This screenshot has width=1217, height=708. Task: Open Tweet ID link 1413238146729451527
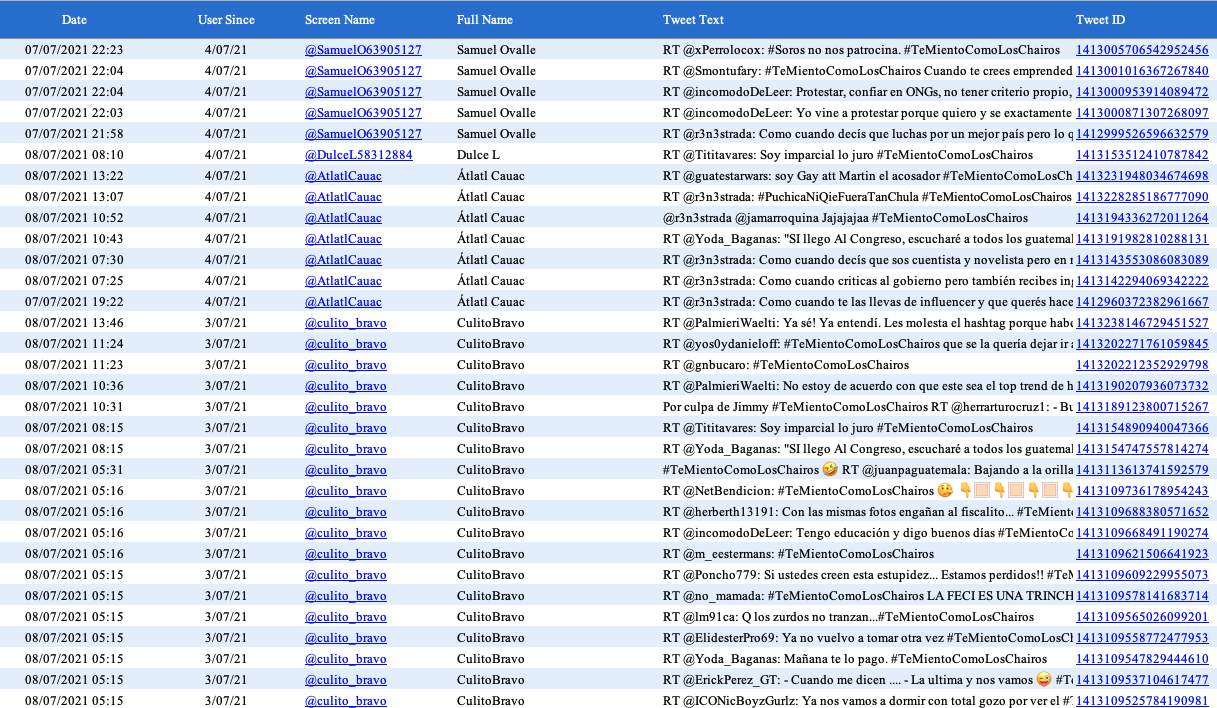1142,323
